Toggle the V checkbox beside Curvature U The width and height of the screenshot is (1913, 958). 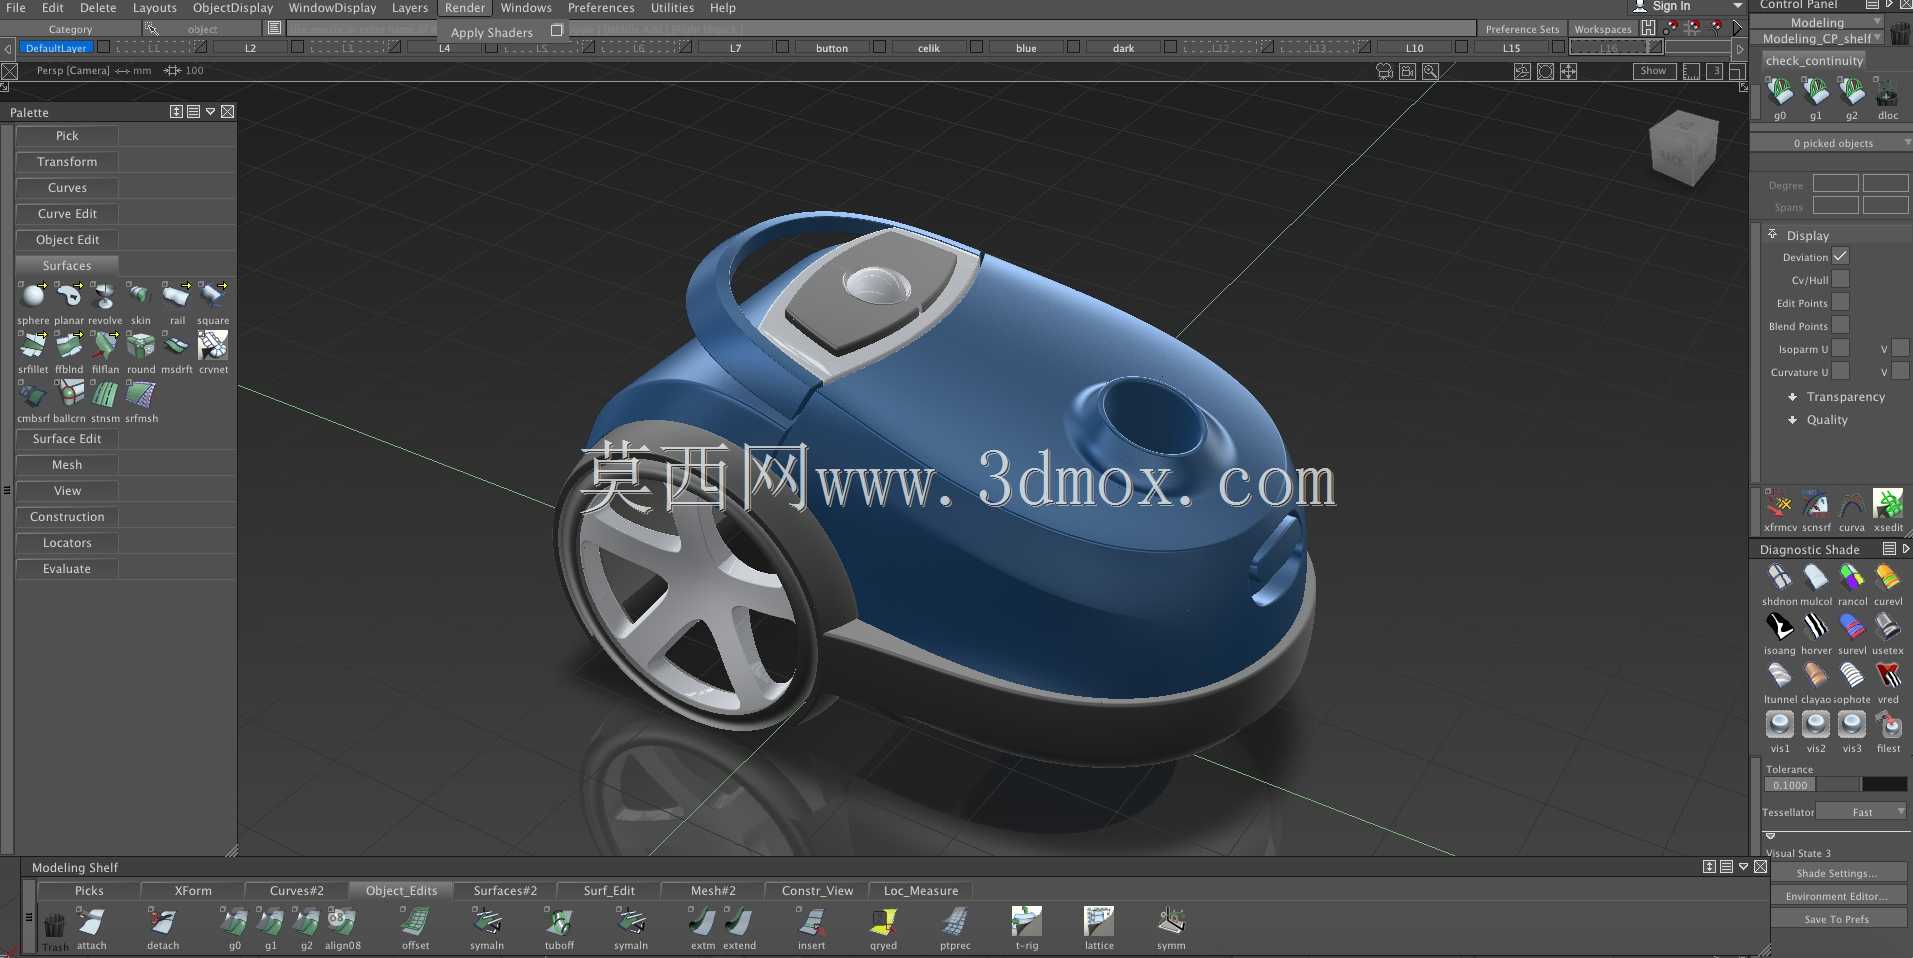[1900, 372]
